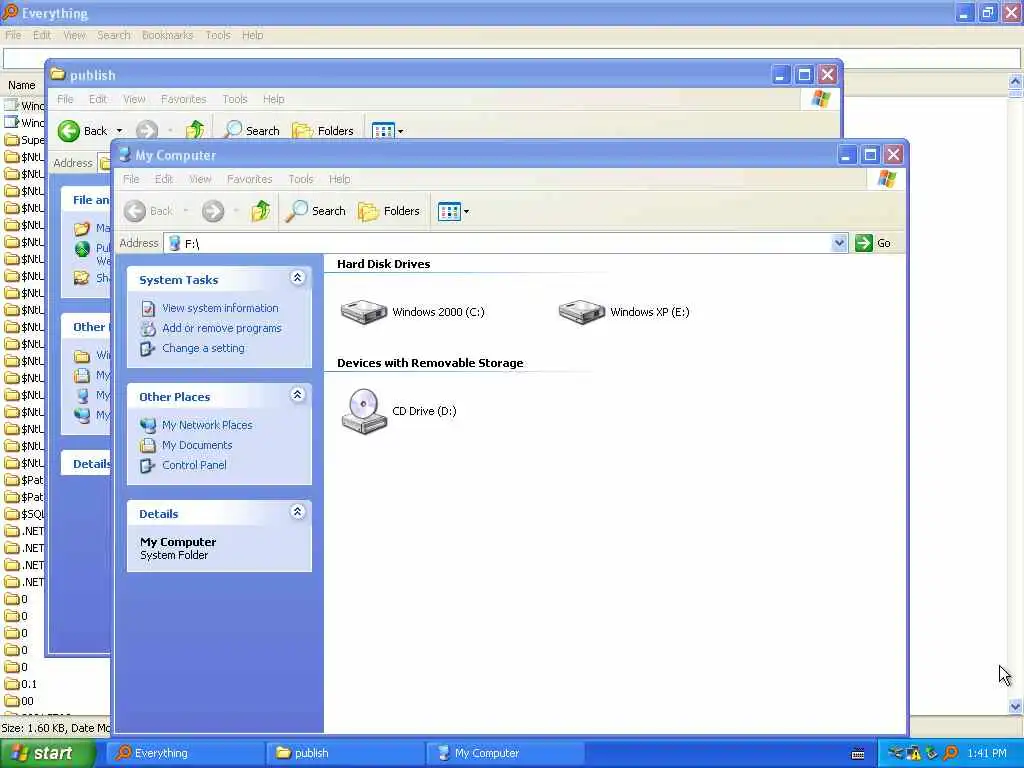The image size is (1024, 768).
Task: Open Control Panel link
Action: click(x=194, y=465)
